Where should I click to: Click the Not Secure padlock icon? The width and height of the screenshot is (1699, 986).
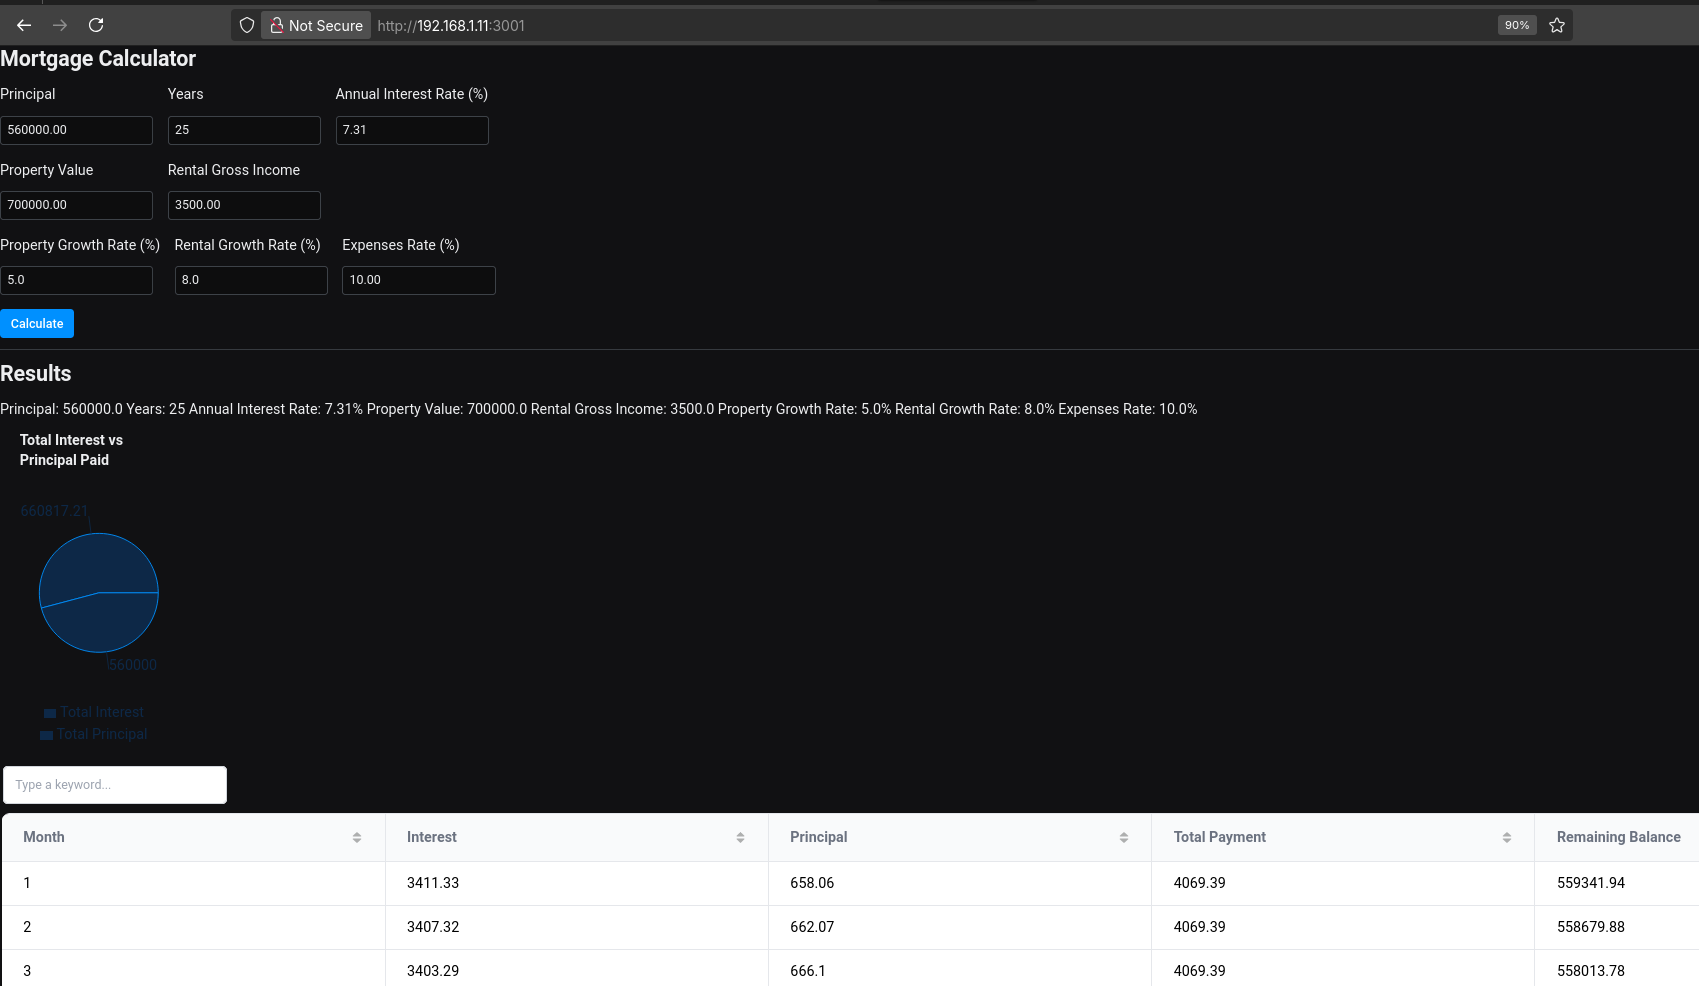click(x=277, y=25)
